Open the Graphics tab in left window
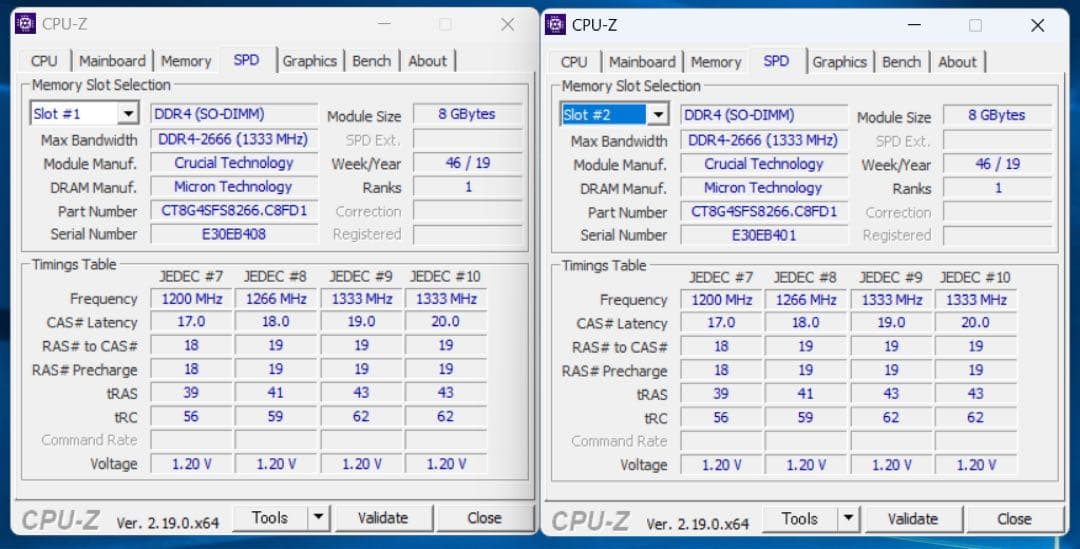The height and width of the screenshot is (549, 1080). coord(309,61)
